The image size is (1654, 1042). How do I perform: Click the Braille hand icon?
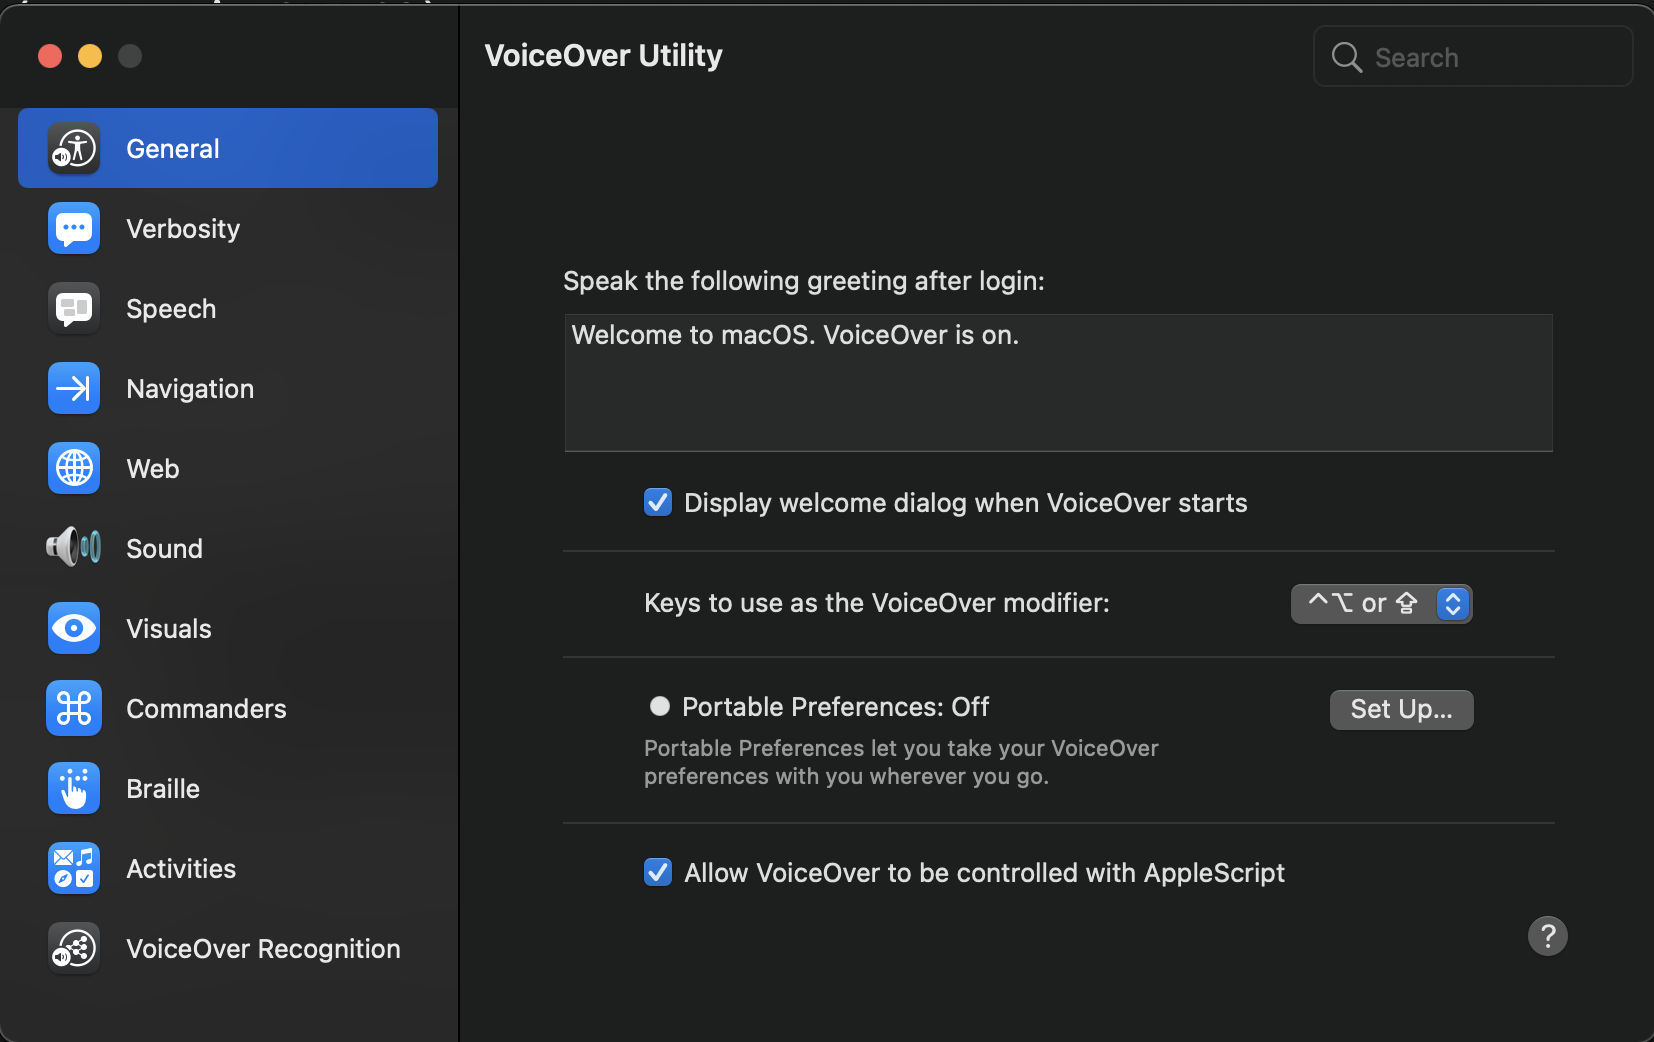pyautogui.click(x=74, y=789)
